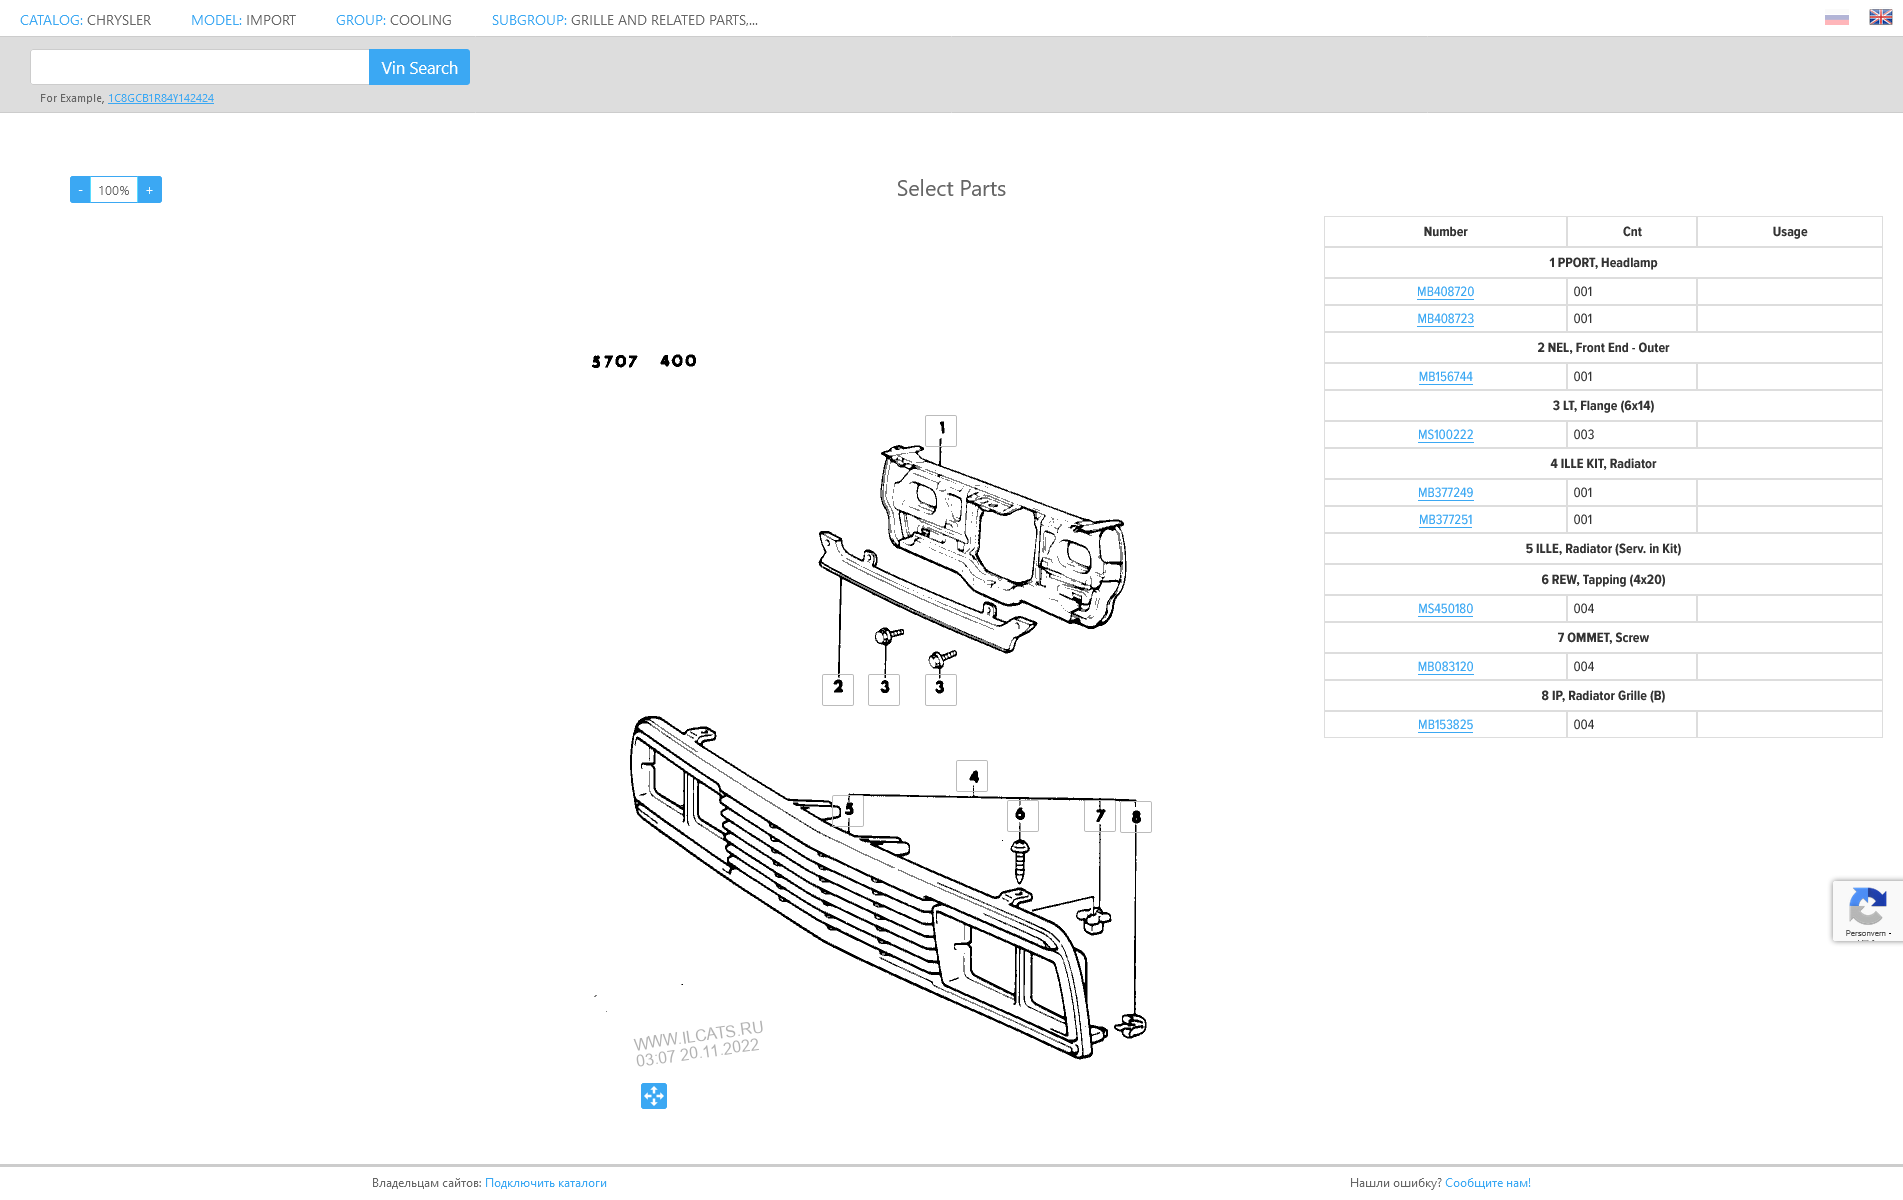Open the example VIN 1C8GCB1R84Y142424 link
Viewport: 1903px width, 1200px height.
point(161,98)
